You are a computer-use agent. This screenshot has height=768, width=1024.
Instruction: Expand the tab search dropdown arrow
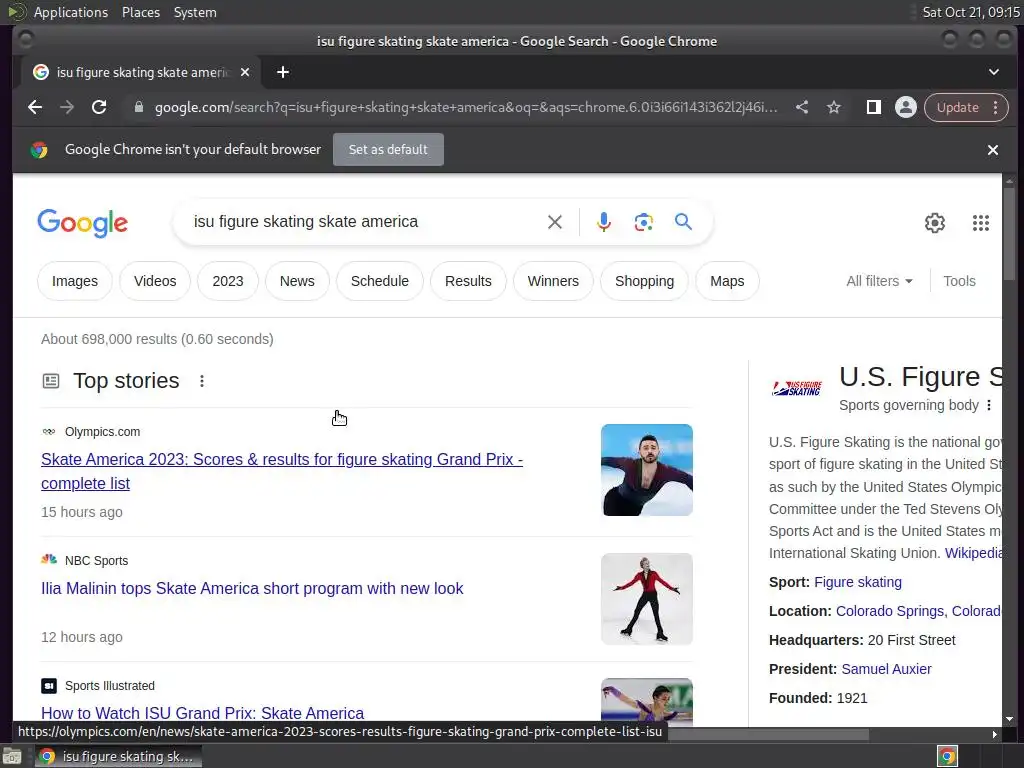click(994, 72)
